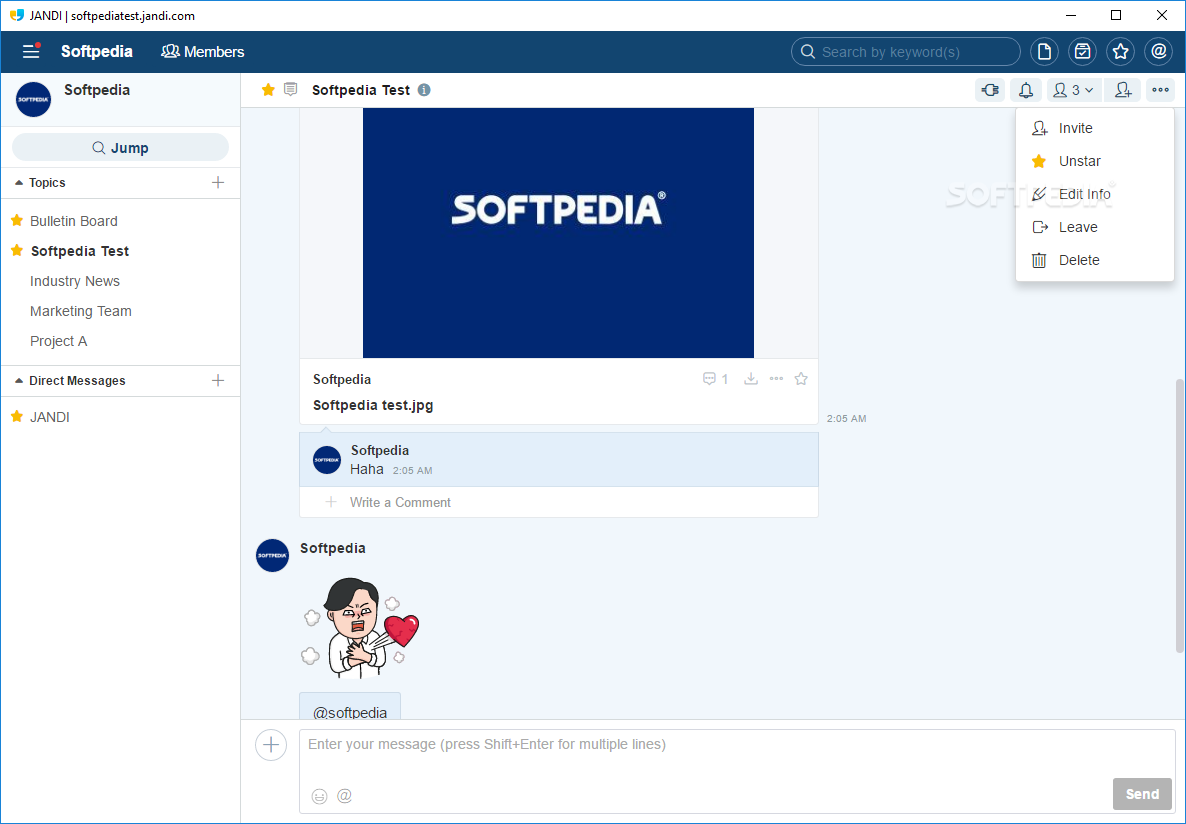Toggle the star beside JANDI chat

[17, 416]
